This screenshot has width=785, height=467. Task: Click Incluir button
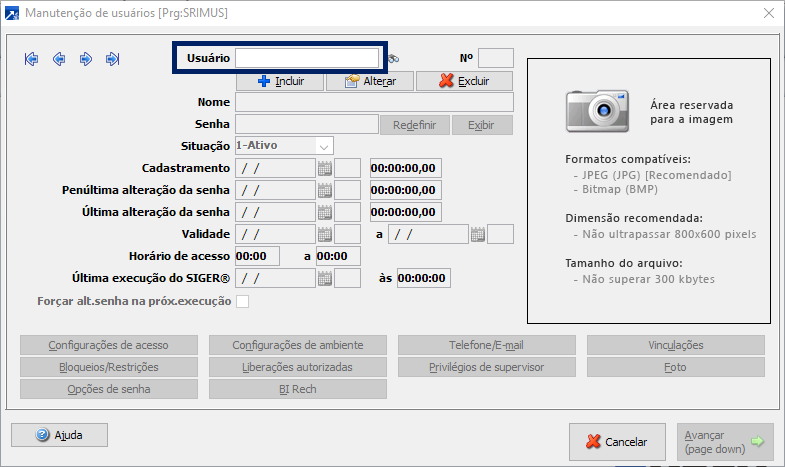pos(280,81)
